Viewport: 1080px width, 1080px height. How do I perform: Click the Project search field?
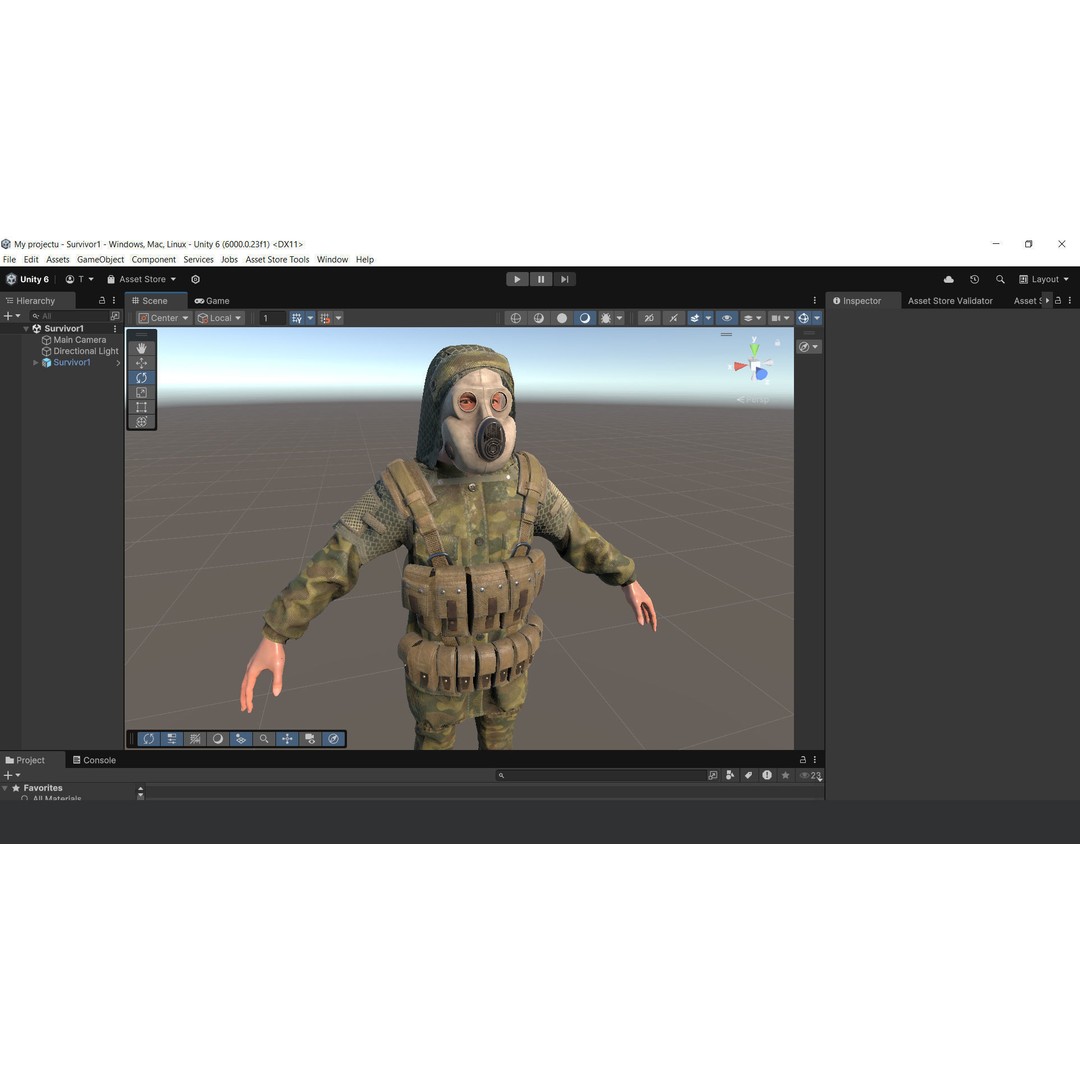(599, 775)
